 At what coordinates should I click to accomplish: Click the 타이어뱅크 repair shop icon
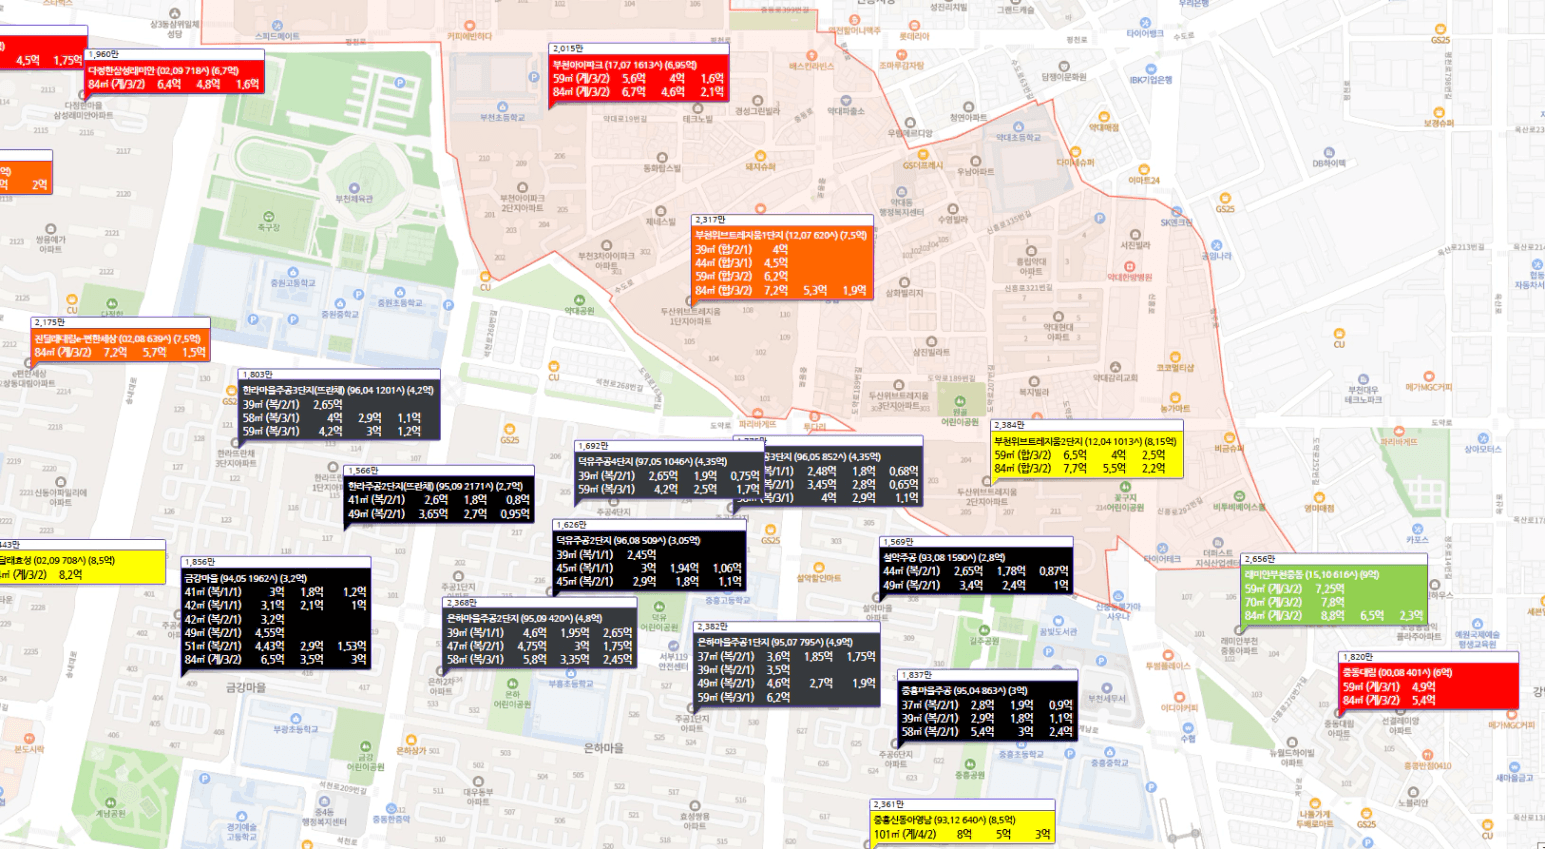coord(1146,21)
